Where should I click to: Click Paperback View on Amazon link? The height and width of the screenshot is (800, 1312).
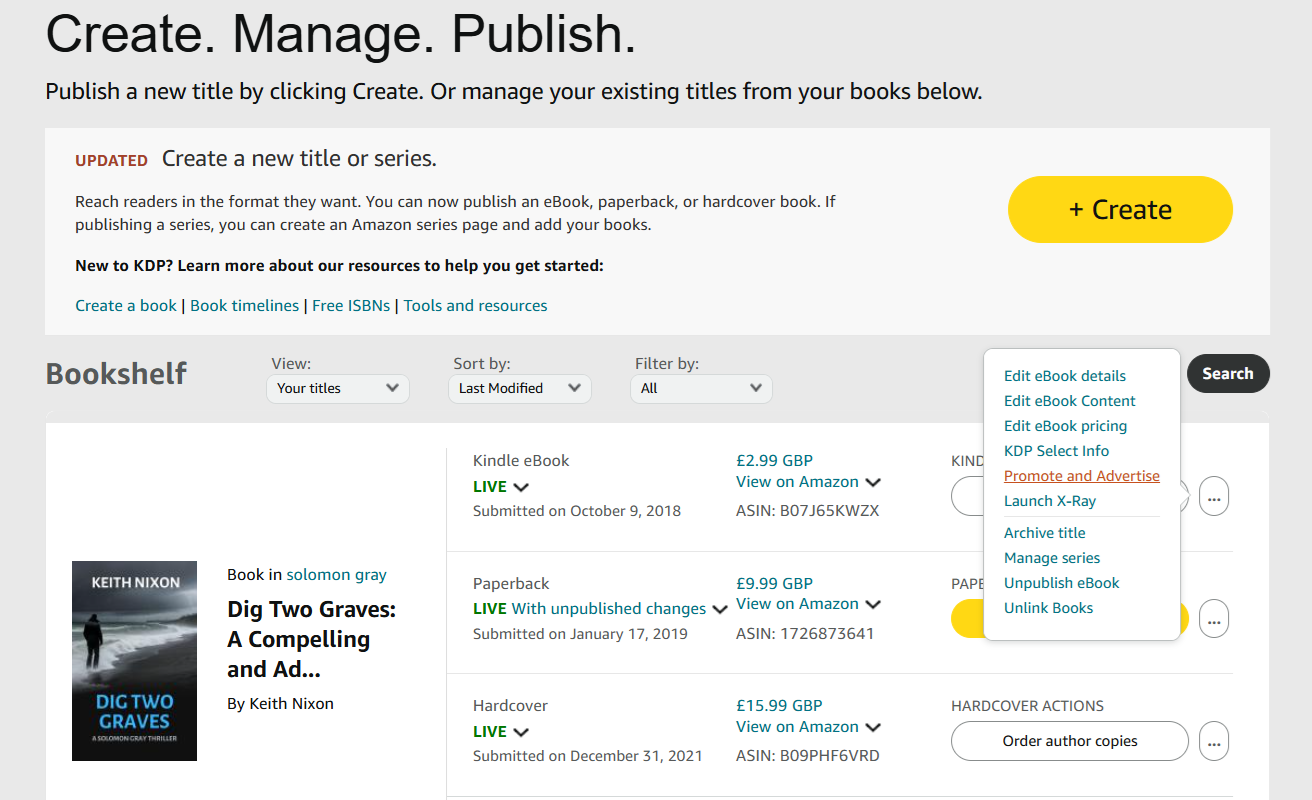point(797,604)
